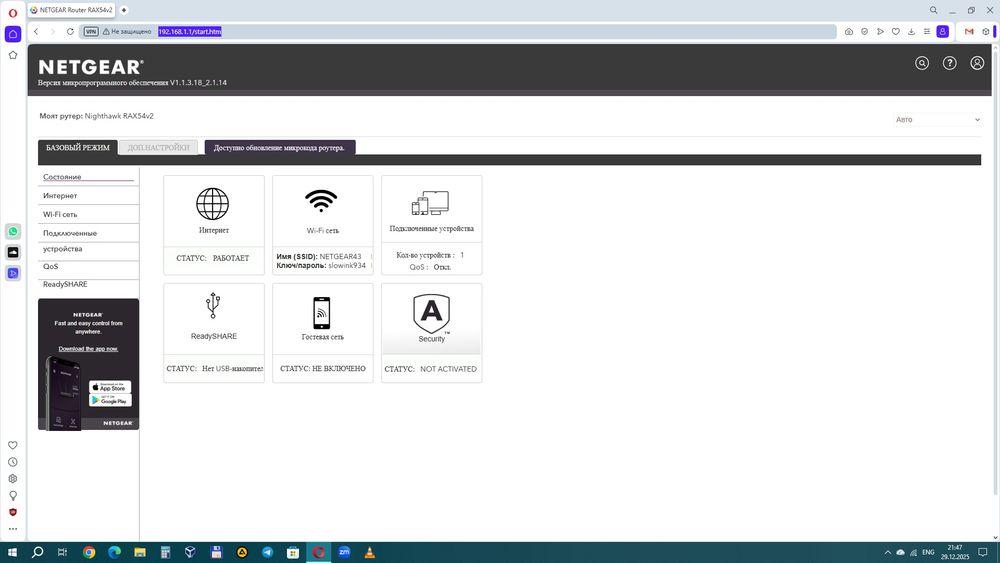Viewport: 1000px width, 563px height.
Task: Launch Chrome from the taskbar
Action: tap(89, 552)
